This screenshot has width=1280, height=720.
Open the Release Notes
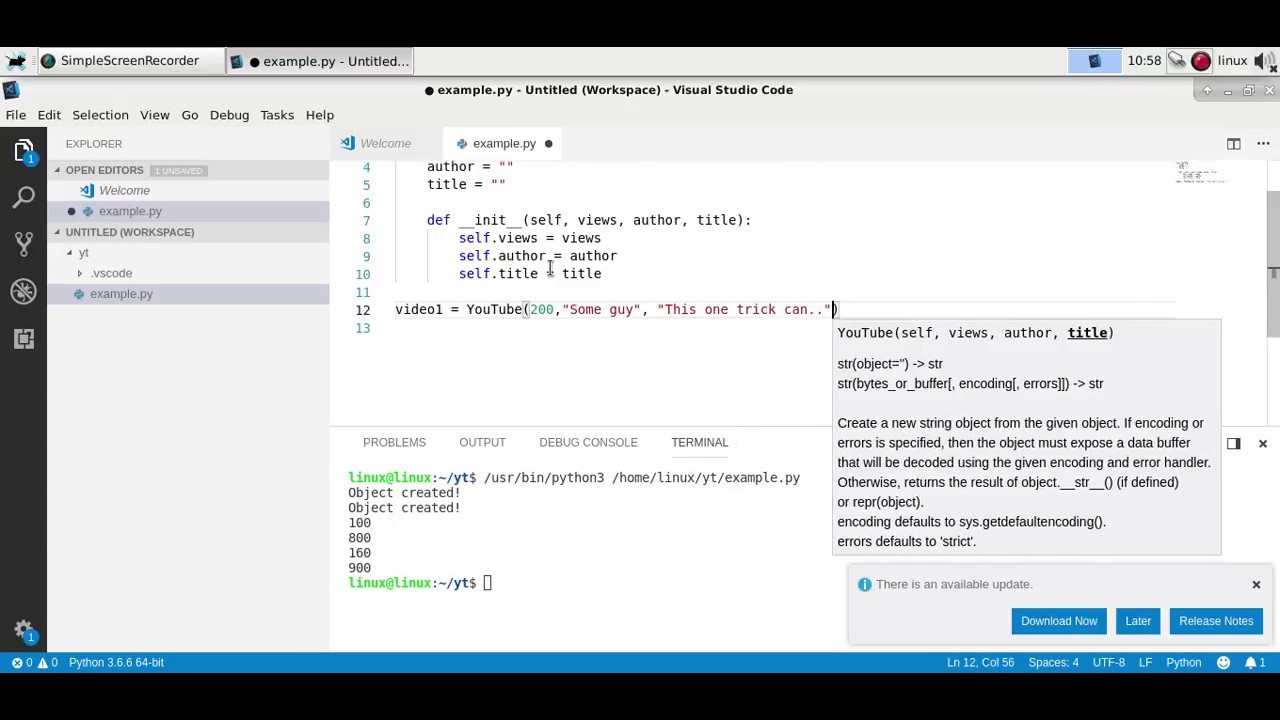tap(1216, 621)
